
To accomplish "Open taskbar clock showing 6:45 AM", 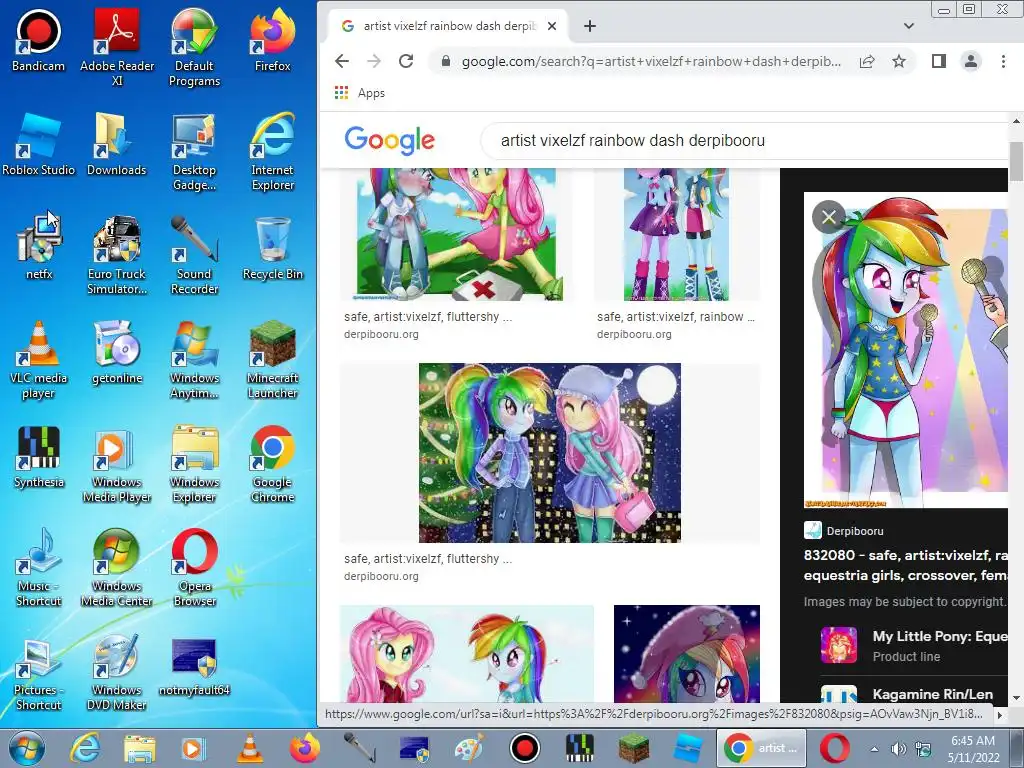I will pos(974,749).
